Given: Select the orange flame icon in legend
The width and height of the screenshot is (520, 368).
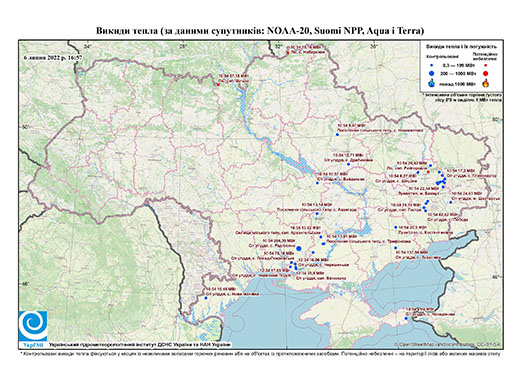Looking at the screenshot, I should tap(486, 83).
